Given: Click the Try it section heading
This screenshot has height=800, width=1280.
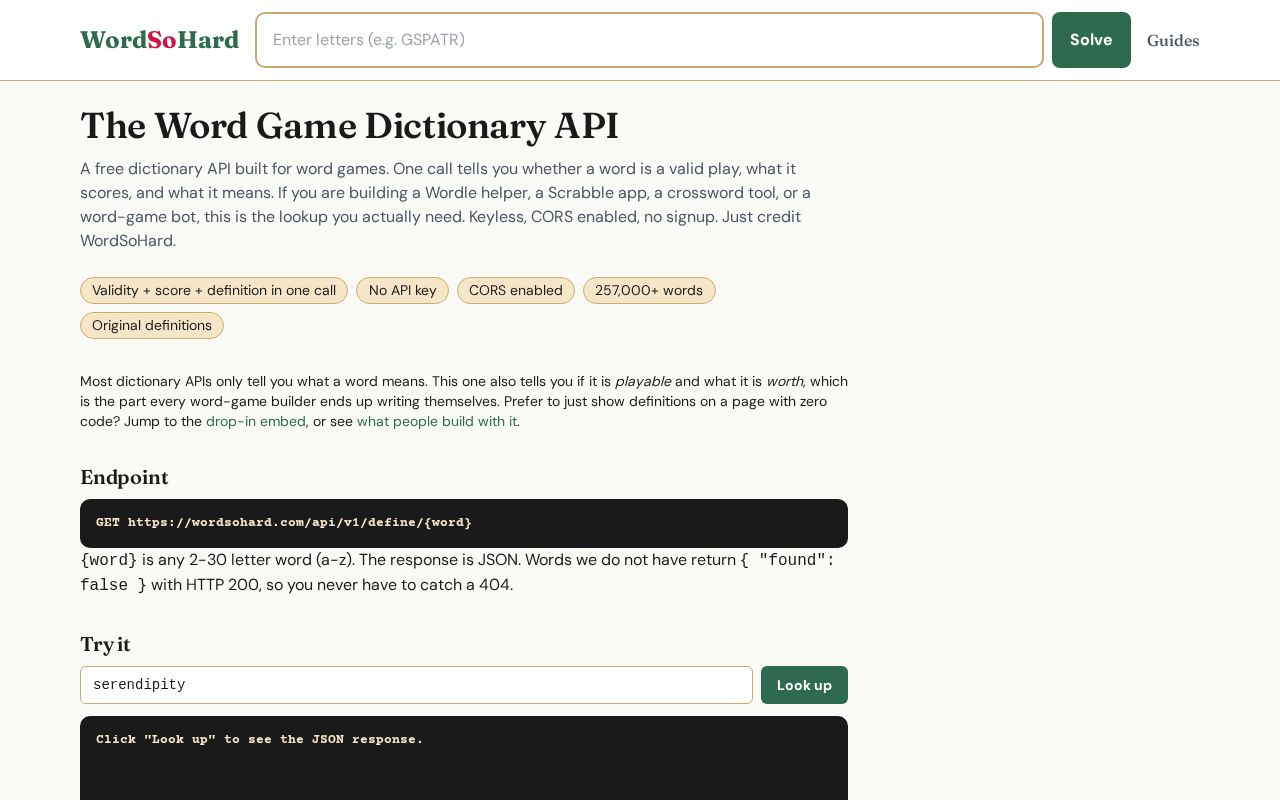Looking at the screenshot, I should coord(105,645).
